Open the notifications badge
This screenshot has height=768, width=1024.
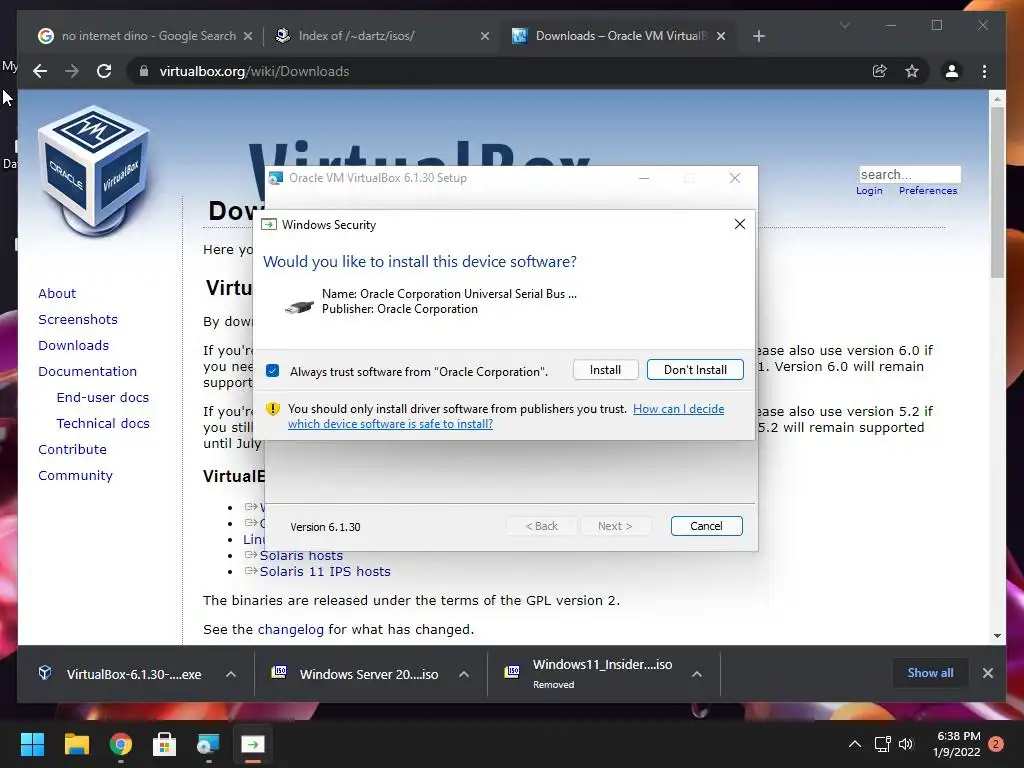pos(997,744)
